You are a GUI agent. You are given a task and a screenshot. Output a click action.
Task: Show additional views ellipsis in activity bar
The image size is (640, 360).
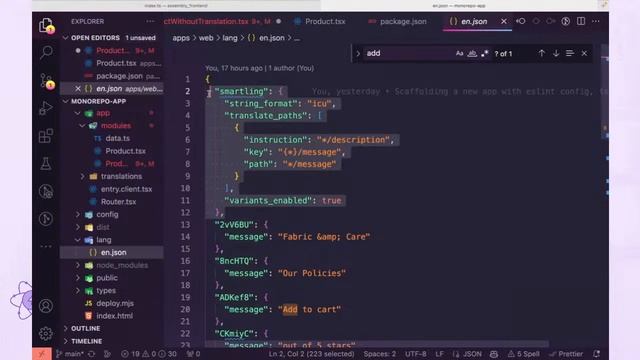click(46, 246)
